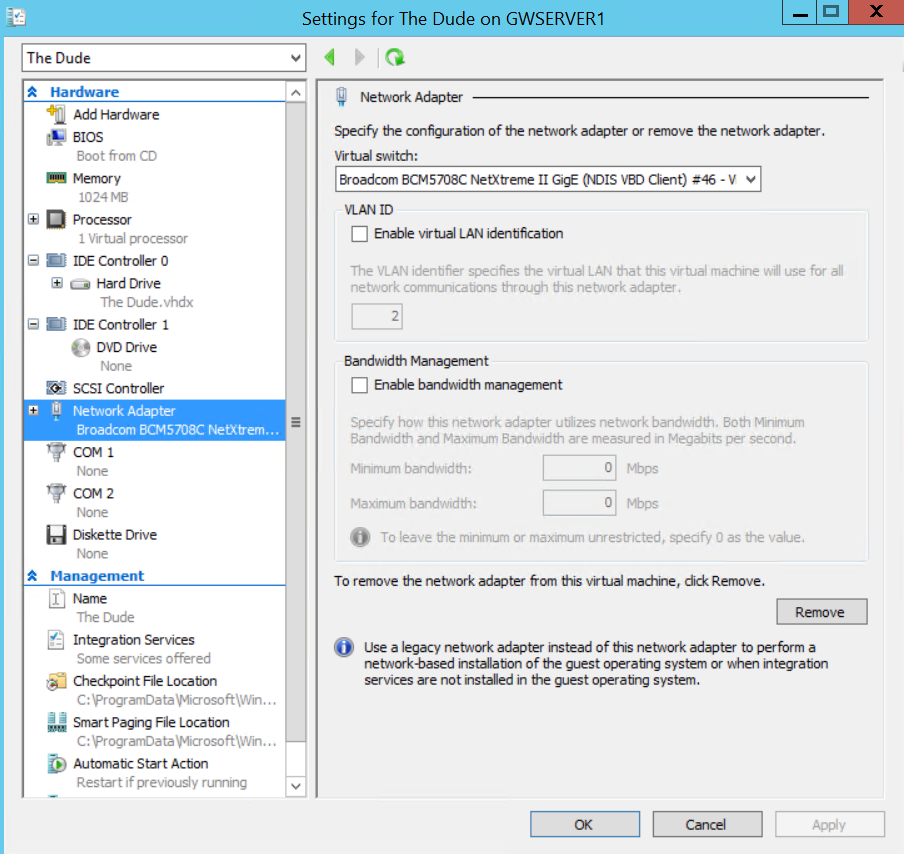Open the virtual machine selector dropdown
This screenshot has height=854, width=904.
(295, 57)
